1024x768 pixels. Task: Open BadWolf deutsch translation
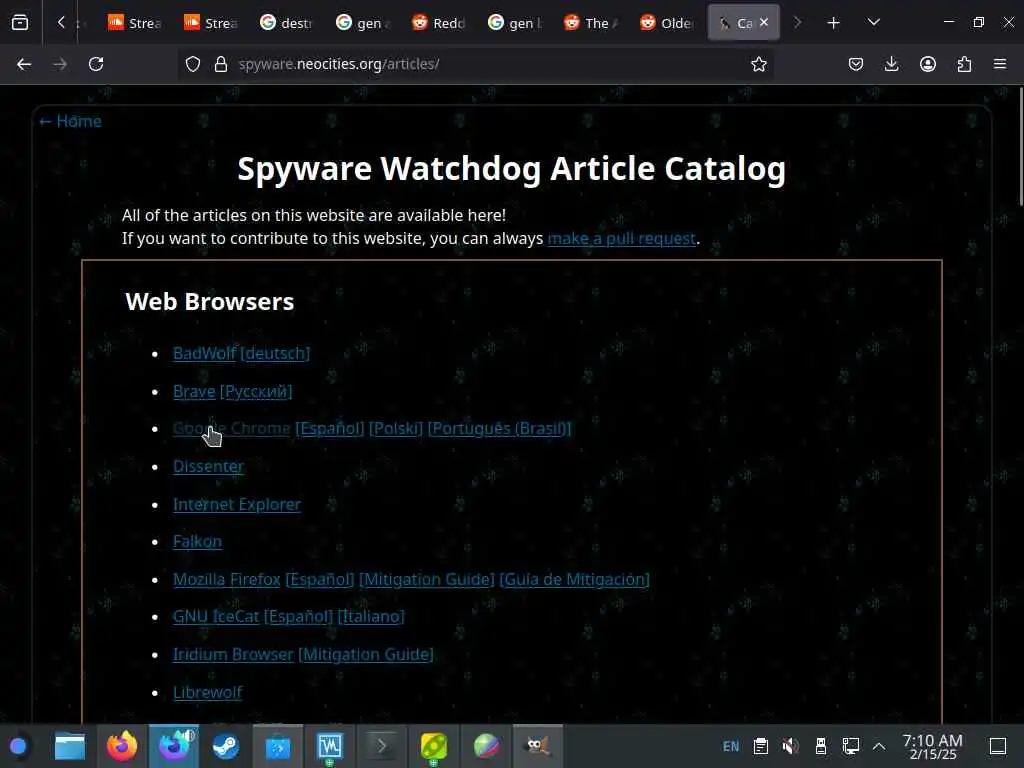point(275,353)
